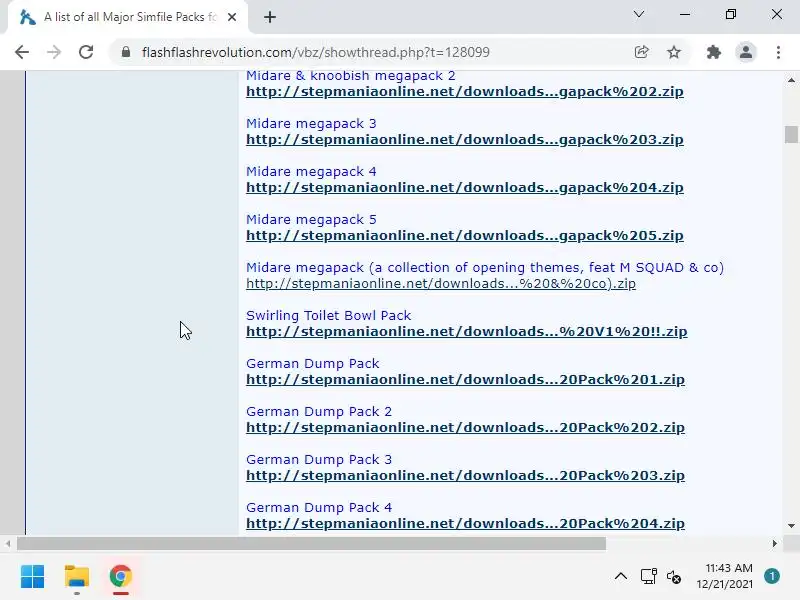Click the forward navigation arrow

(54, 52)
